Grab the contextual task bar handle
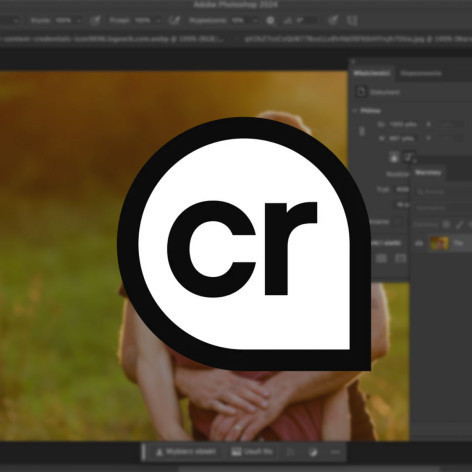472x472 pixels. pos(144,452)
